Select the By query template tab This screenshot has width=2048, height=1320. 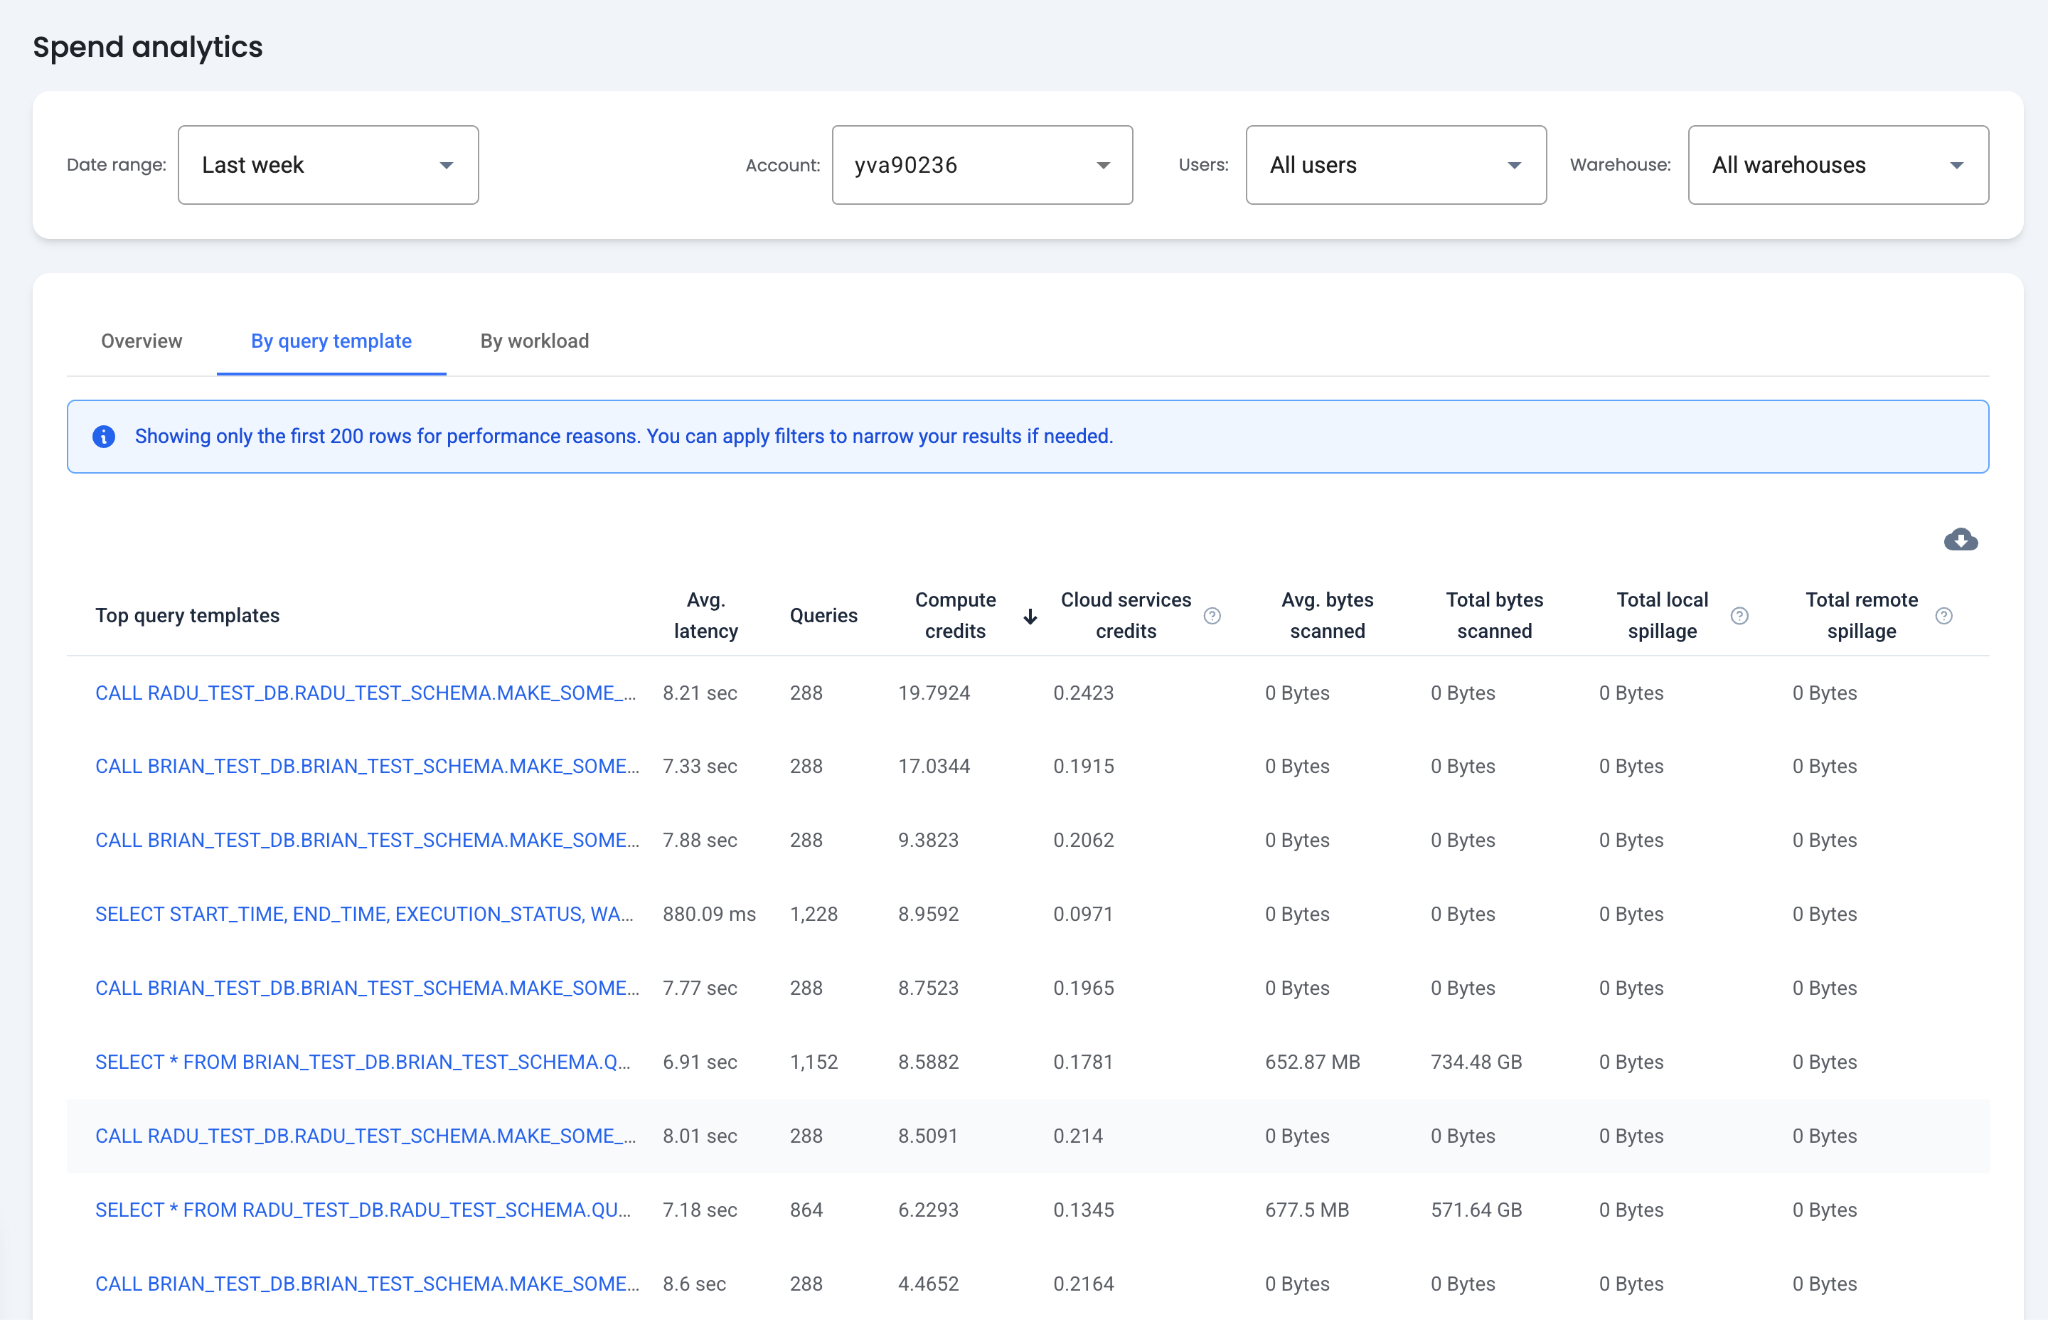[x=331, y=341]
